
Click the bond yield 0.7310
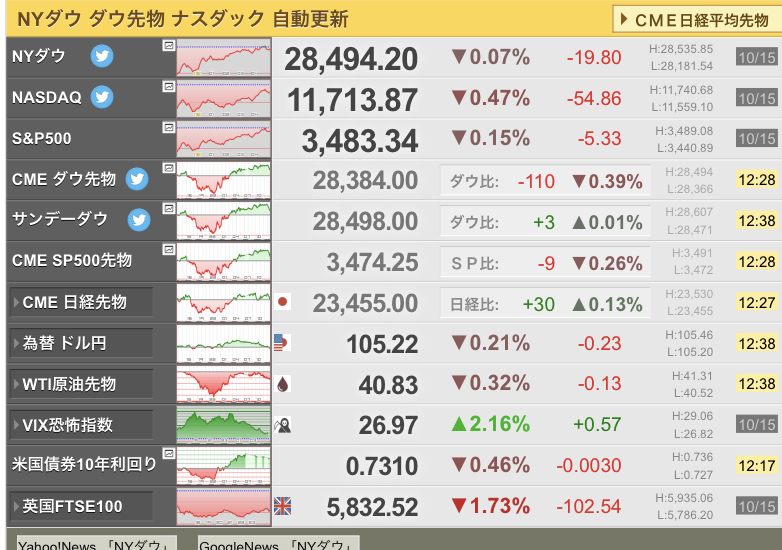(382, 466)
